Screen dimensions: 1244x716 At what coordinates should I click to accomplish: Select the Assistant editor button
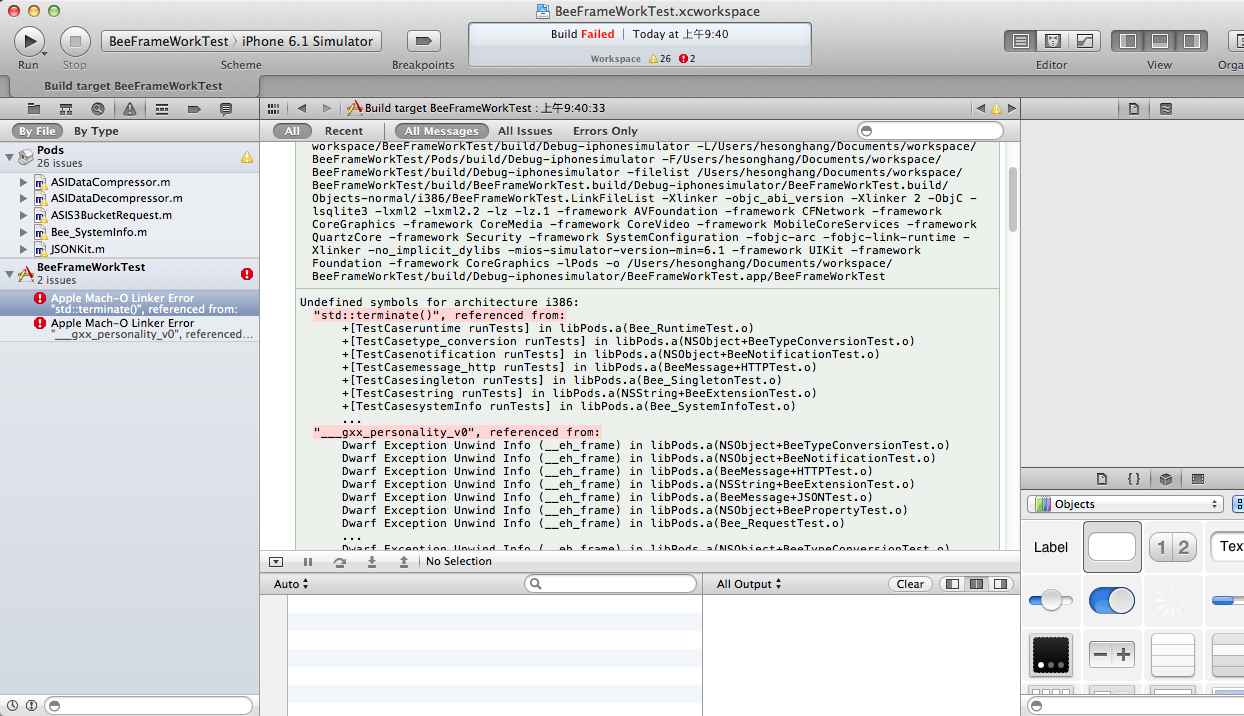[x=1052, y=41]
